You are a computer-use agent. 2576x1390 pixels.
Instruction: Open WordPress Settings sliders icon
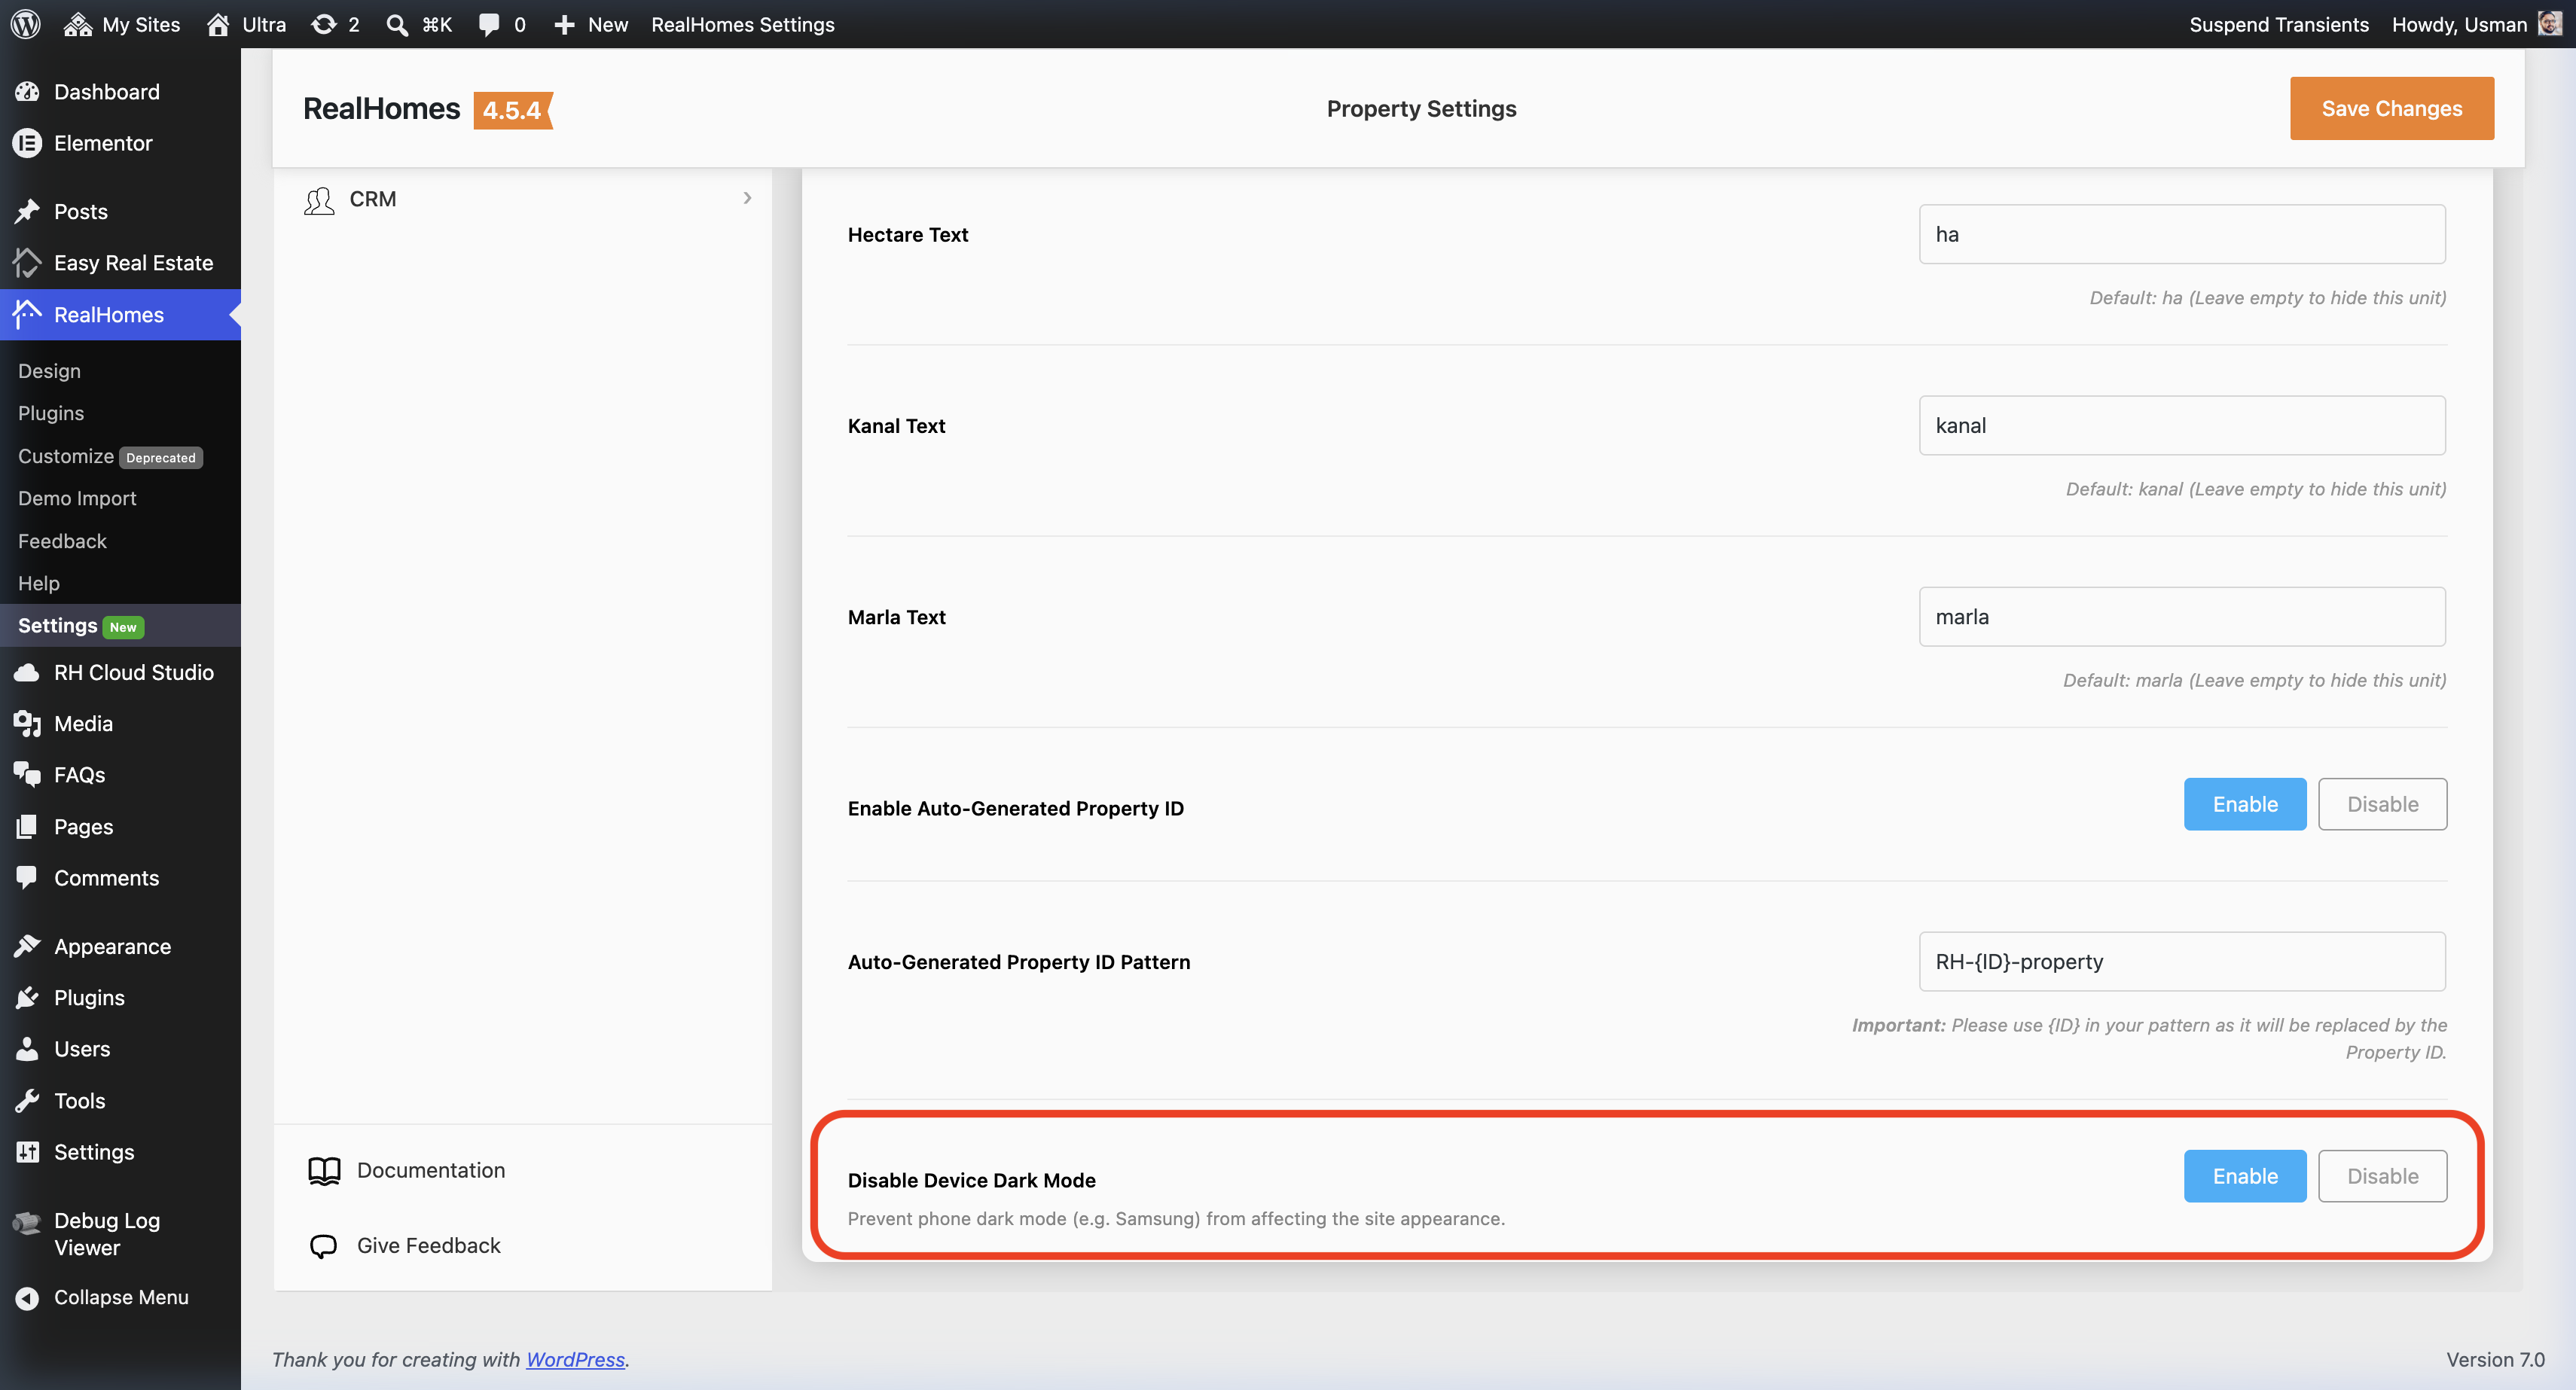pyautogui.click(x=27, y=1152)
